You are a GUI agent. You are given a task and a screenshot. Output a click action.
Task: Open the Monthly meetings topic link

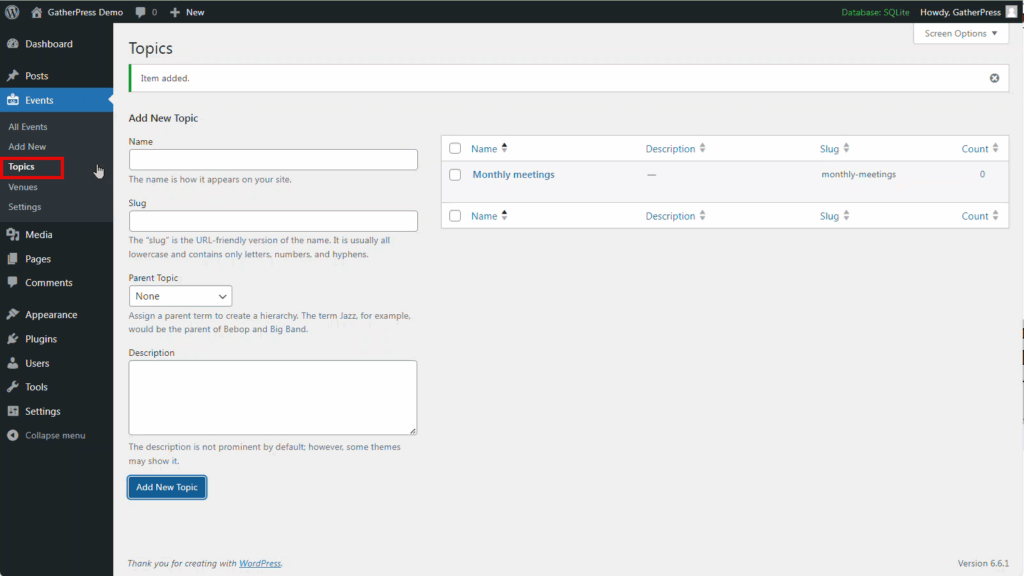[513, 175]
